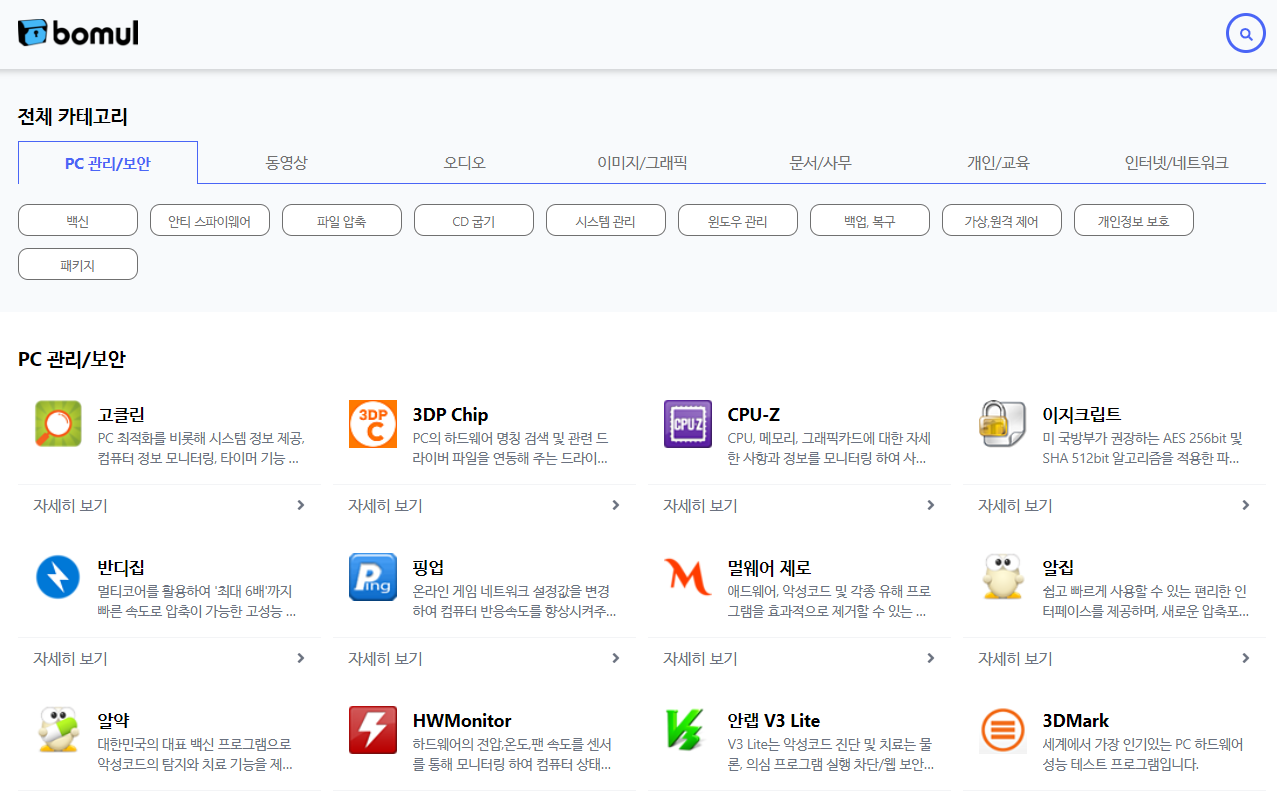Open the 이미지/그래픽 tab
Viewport: 1277px width, 800px height.
click(x=642, y=163)
